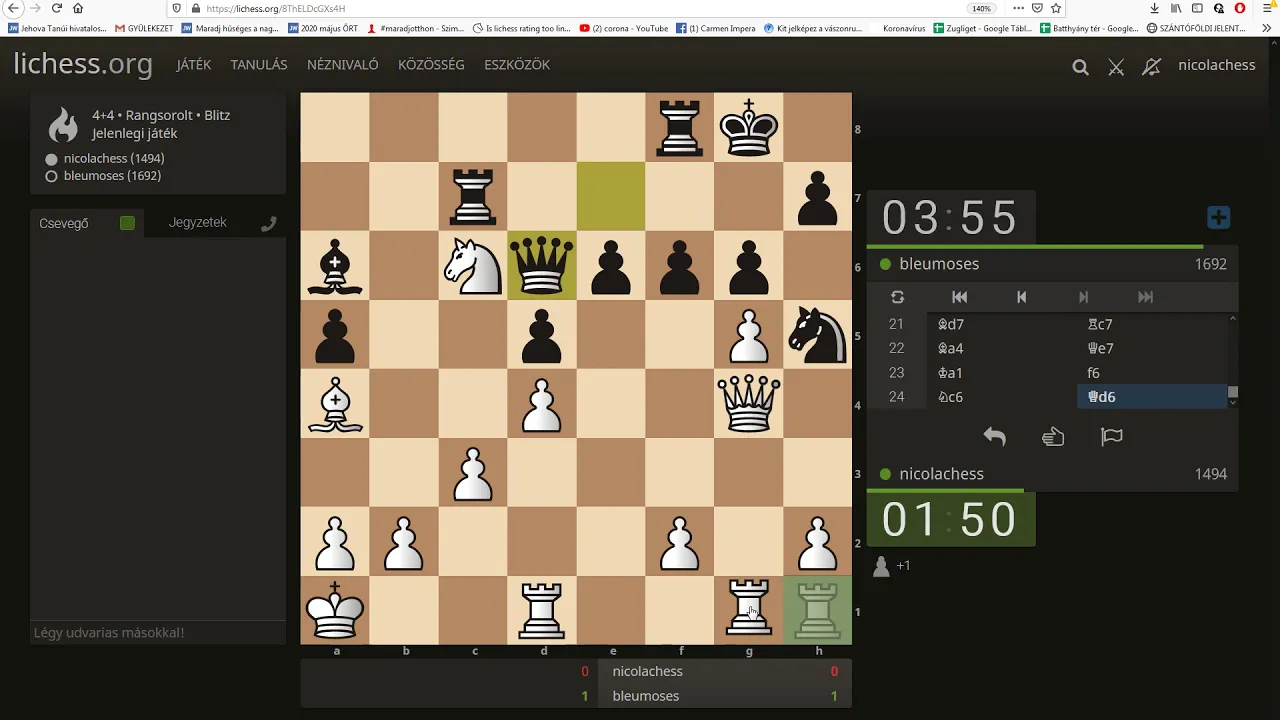The width and height of the screenshot is (1280, 720).
Task: Open nicolachess (1494) profile in game info
Action: [x=114, y=158]
